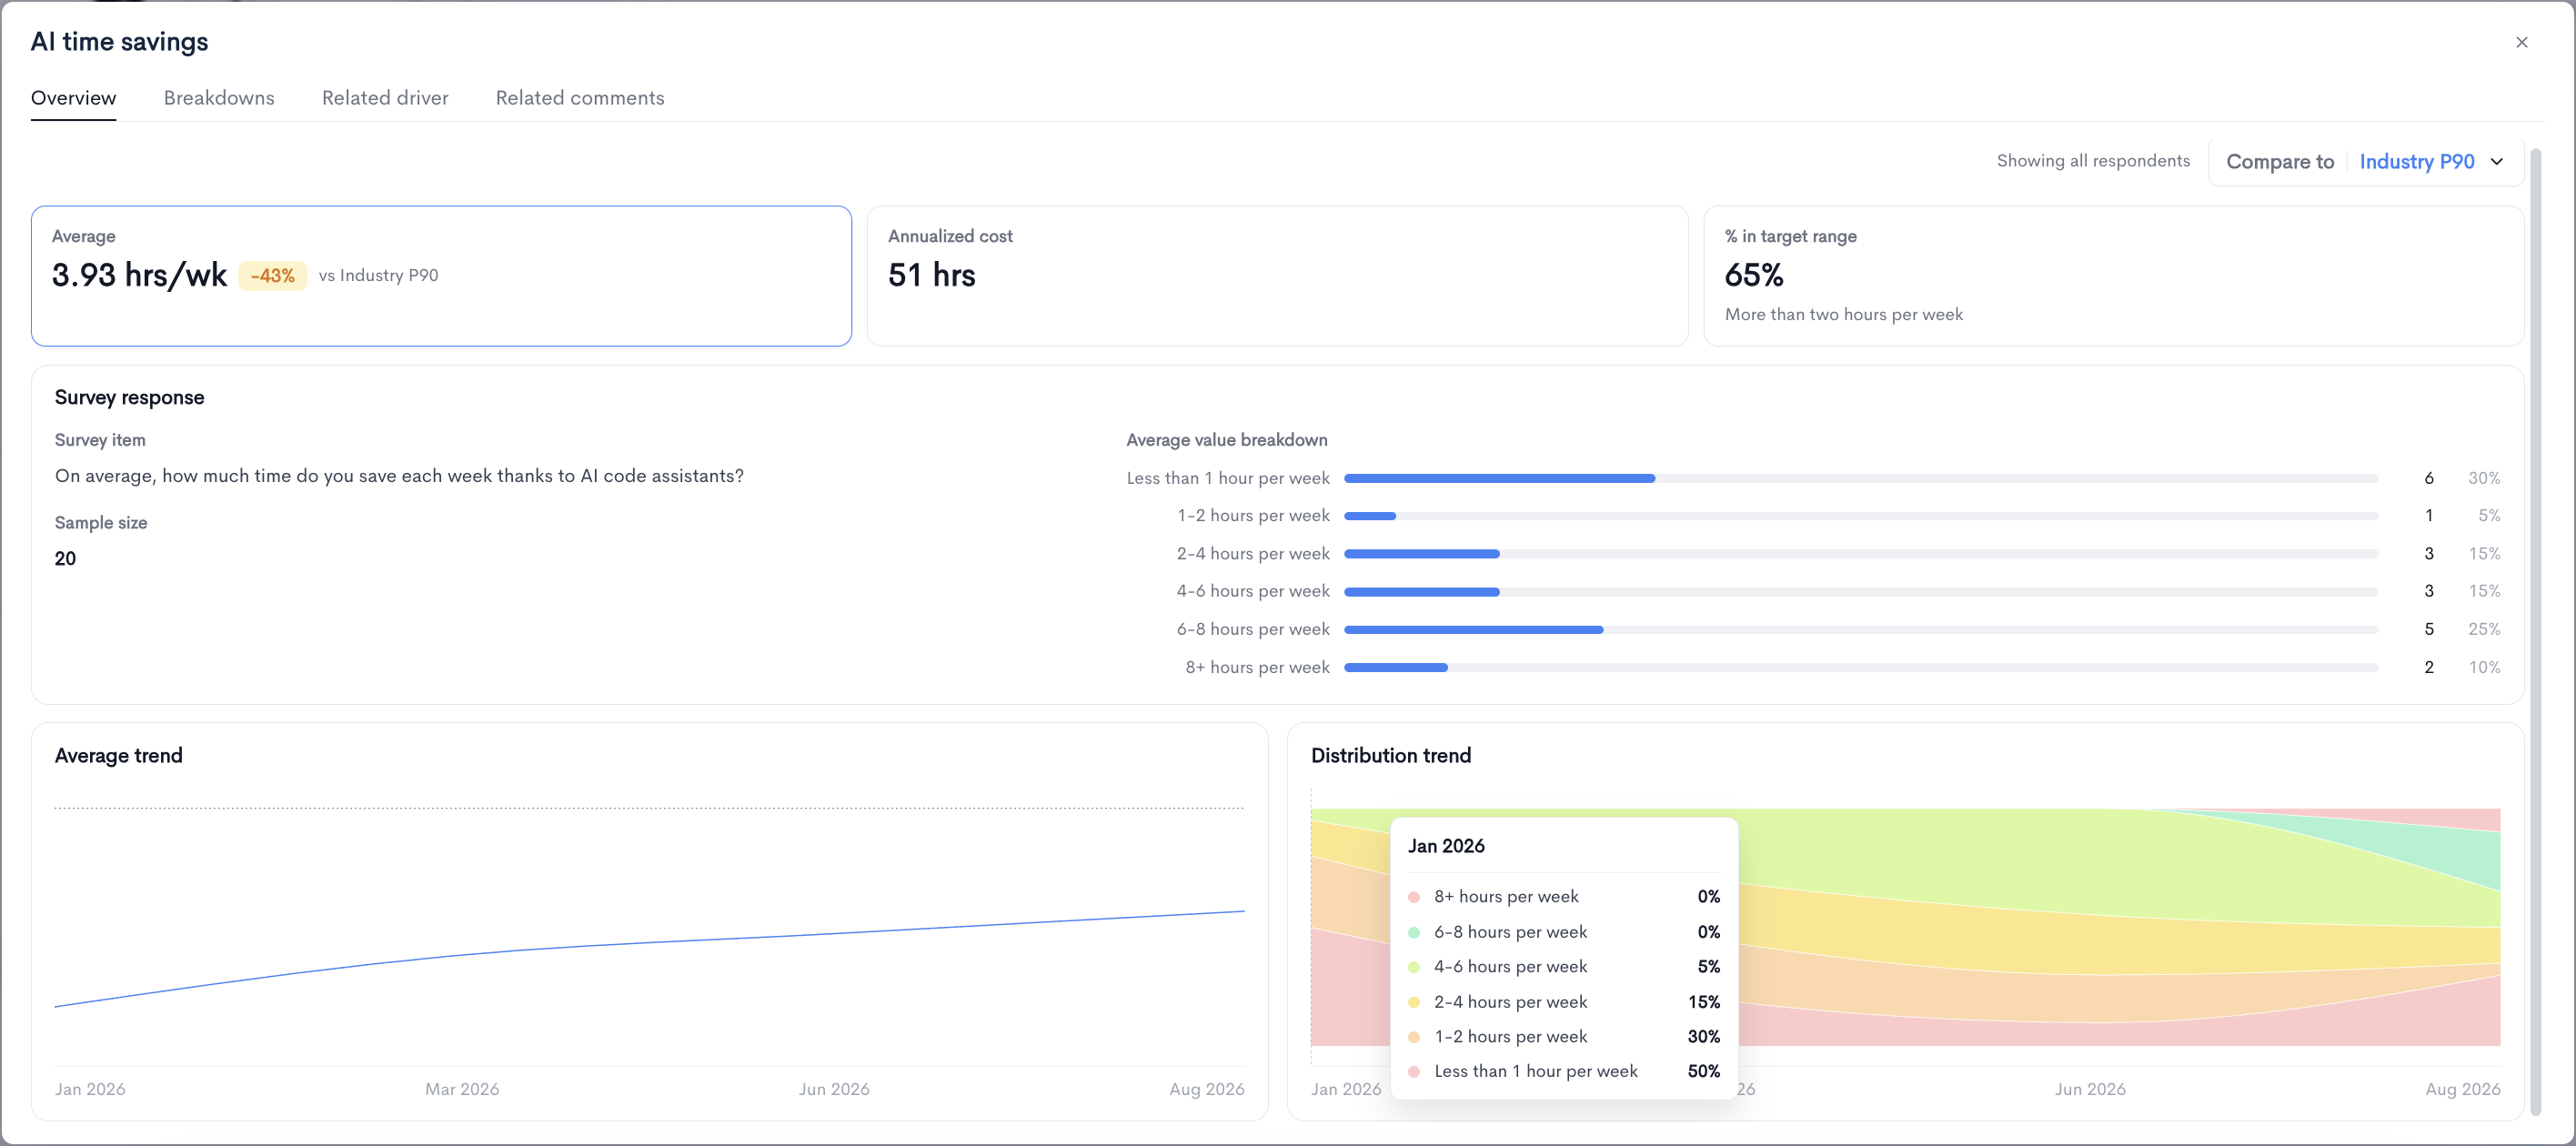Select the Average 3.93 hrs/wk card
2576x1146 pixels.
(x=441, y=276)
